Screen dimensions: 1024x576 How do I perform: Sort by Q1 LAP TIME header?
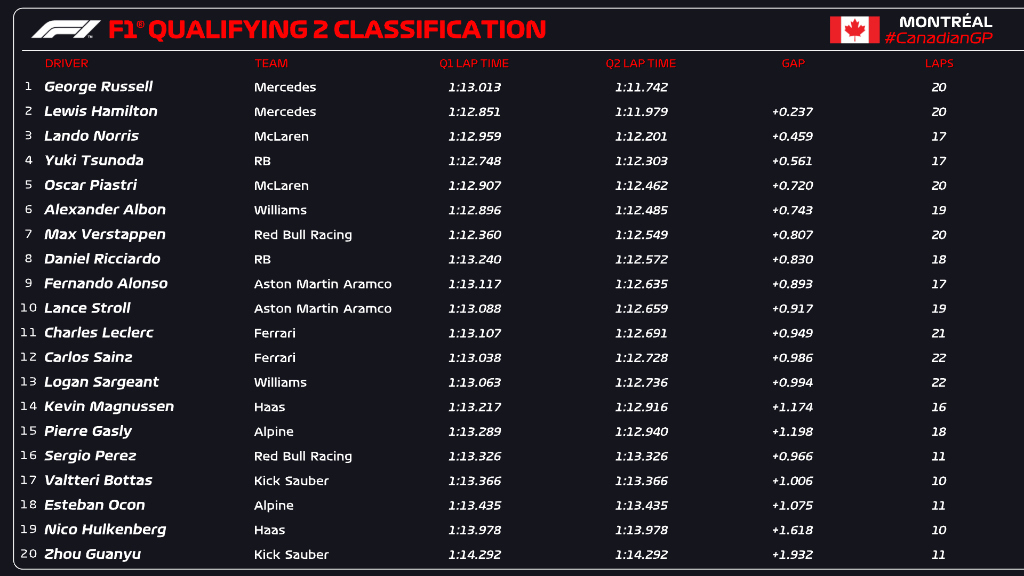click(x=474, y=63)
